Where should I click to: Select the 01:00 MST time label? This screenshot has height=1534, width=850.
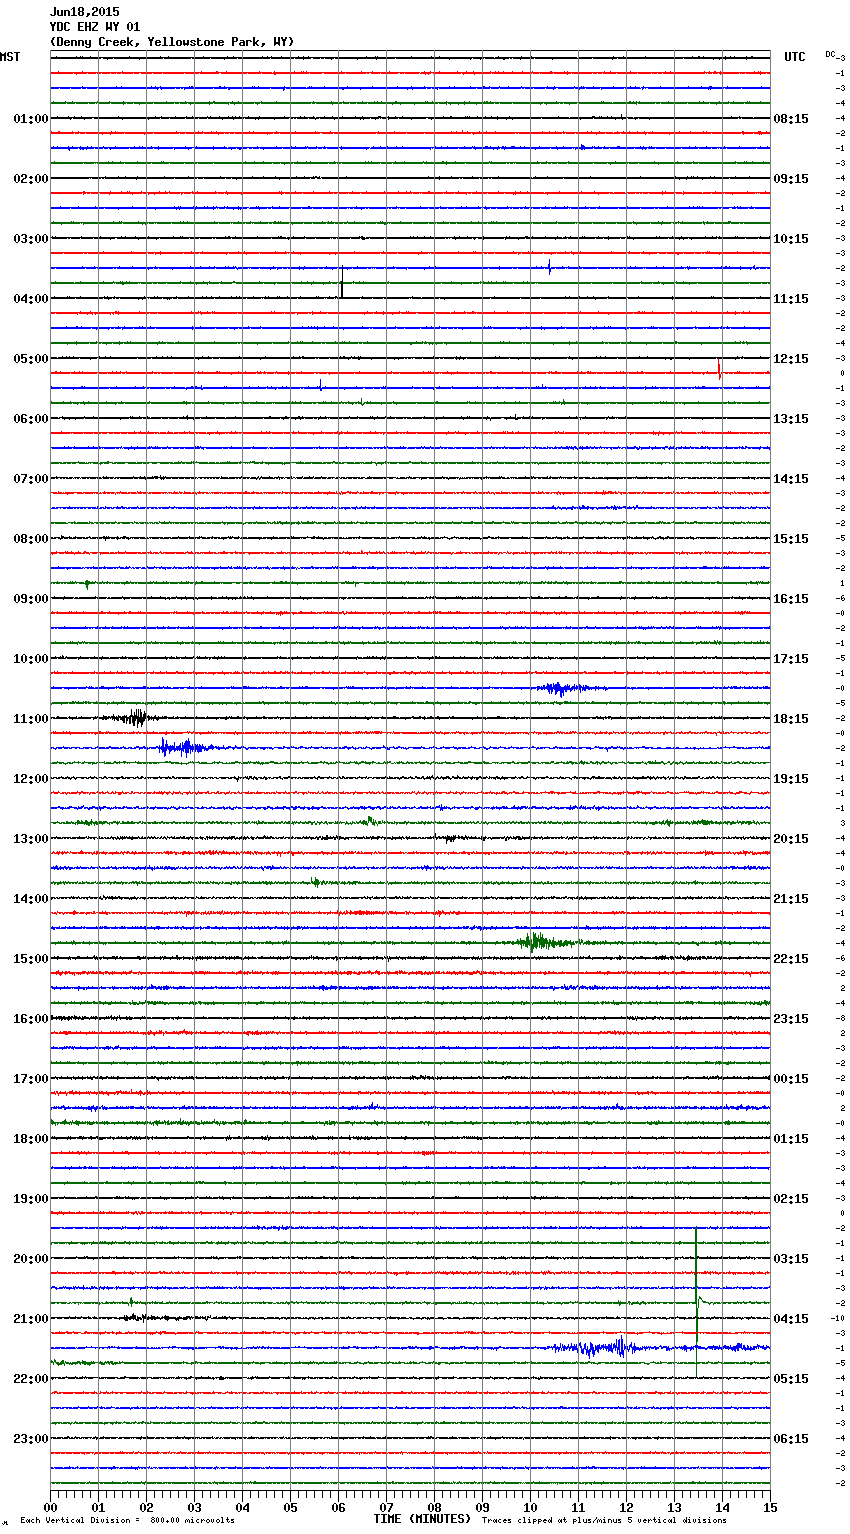31,119
